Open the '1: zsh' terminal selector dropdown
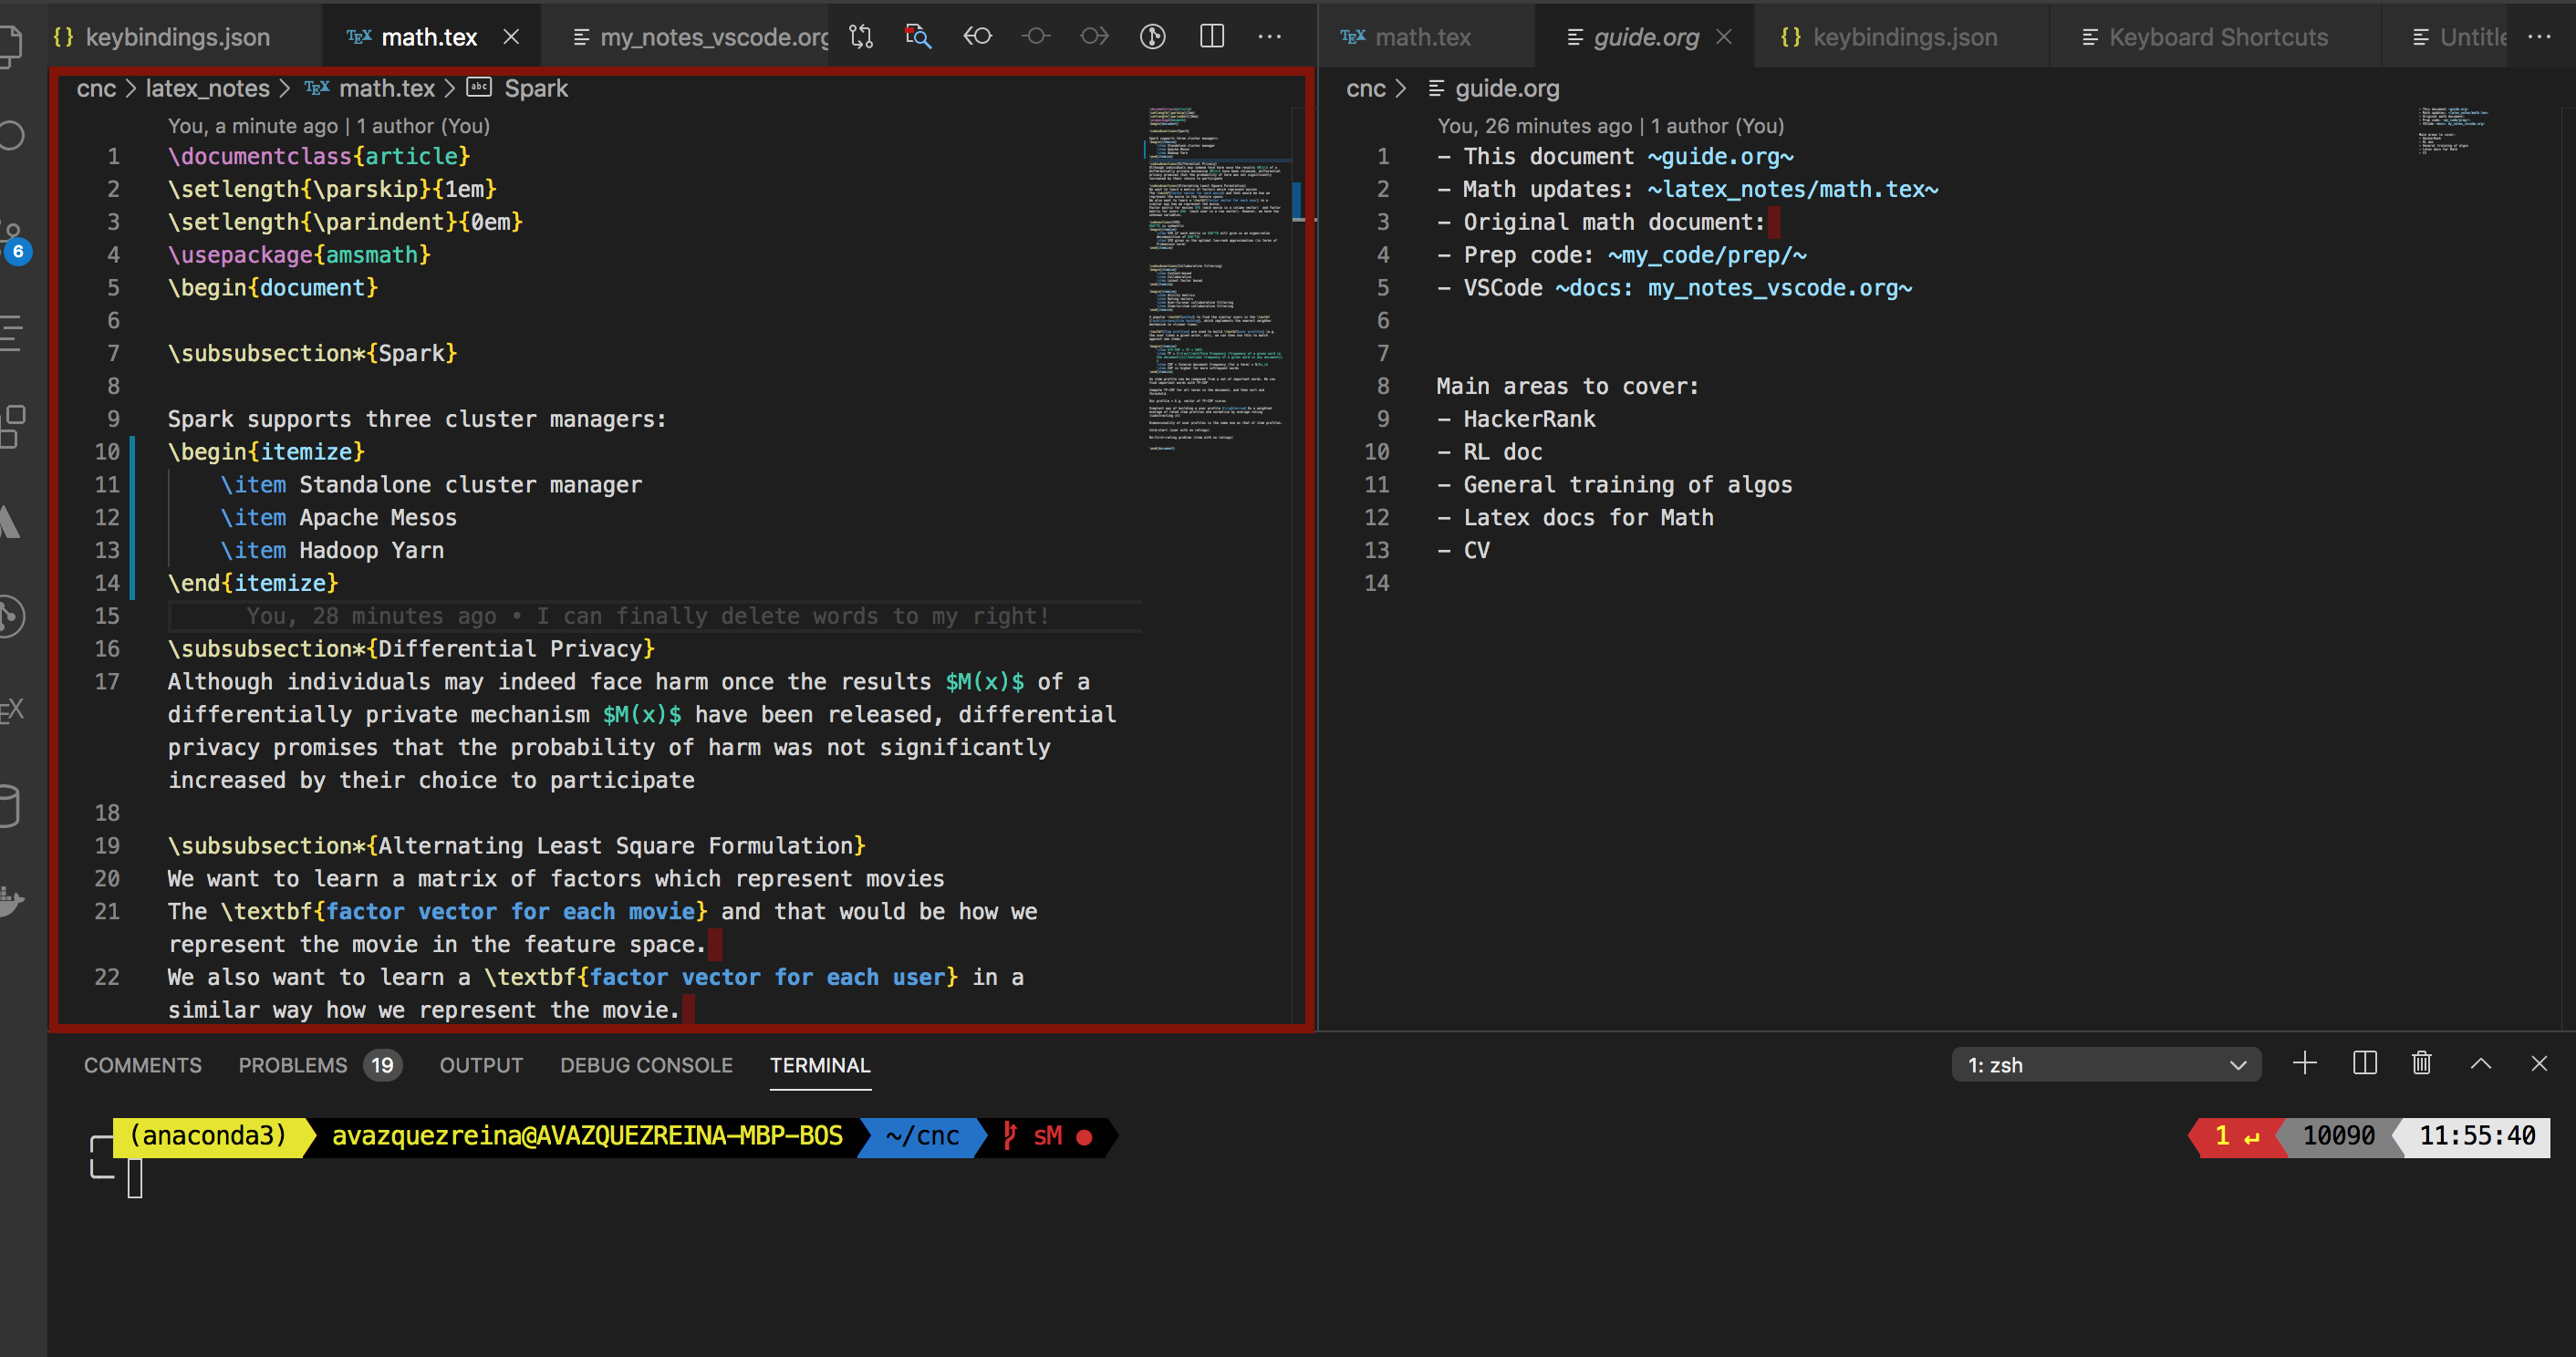The width and height of the screenshot is (2576, 1357). click(2107, 1064)
